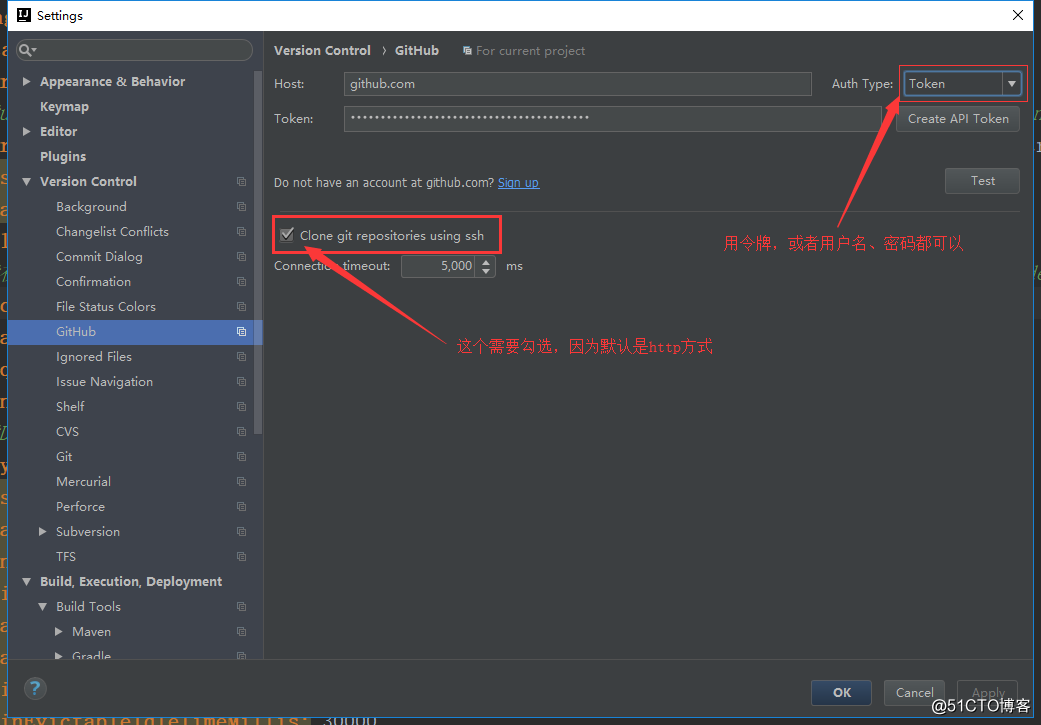Screen dimensions: 1041x725
Task: Click the project-level icon beside Commit Dialog
Action: 242,257
